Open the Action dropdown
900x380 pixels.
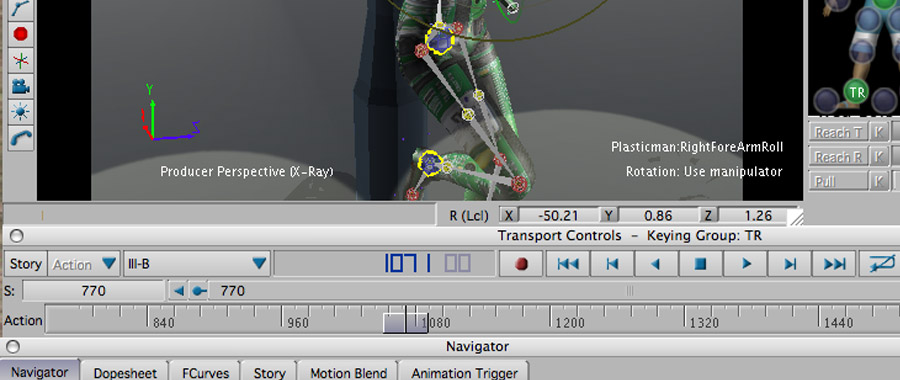point(84,264)
